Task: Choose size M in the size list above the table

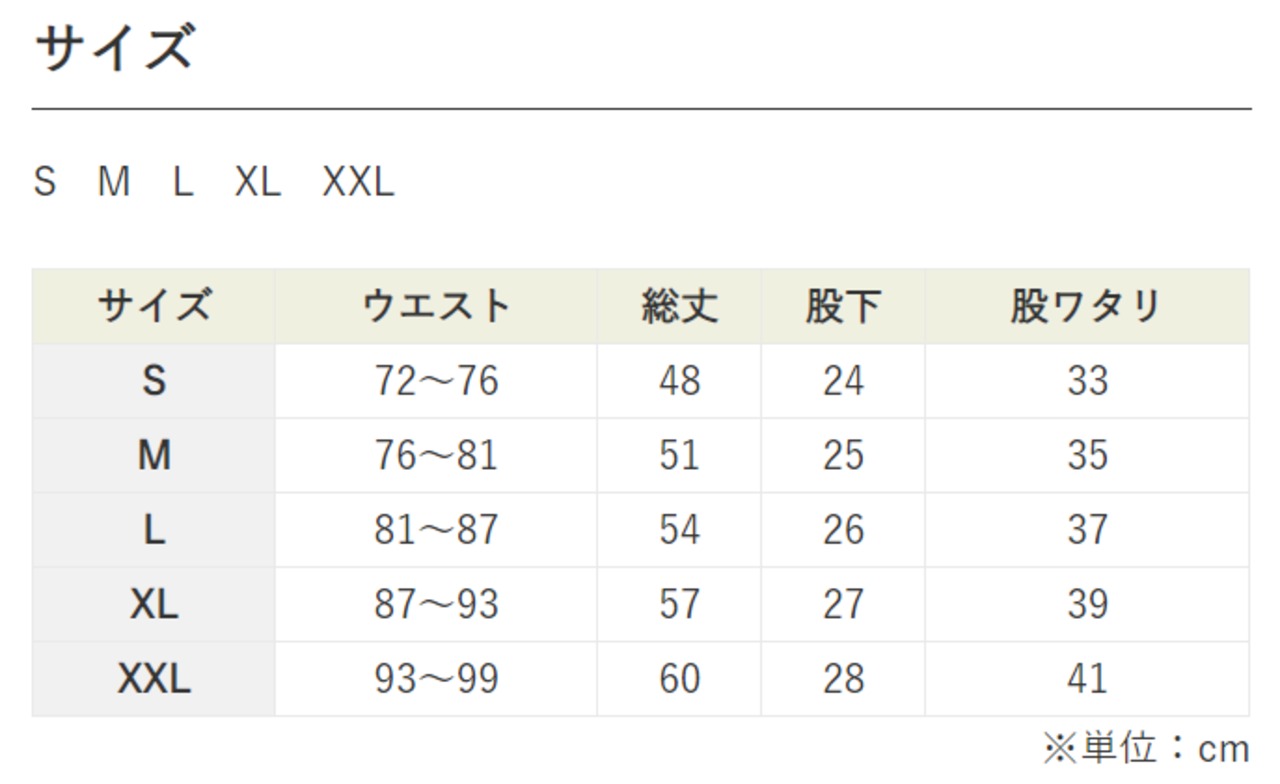Action: (x=114, y=182)
